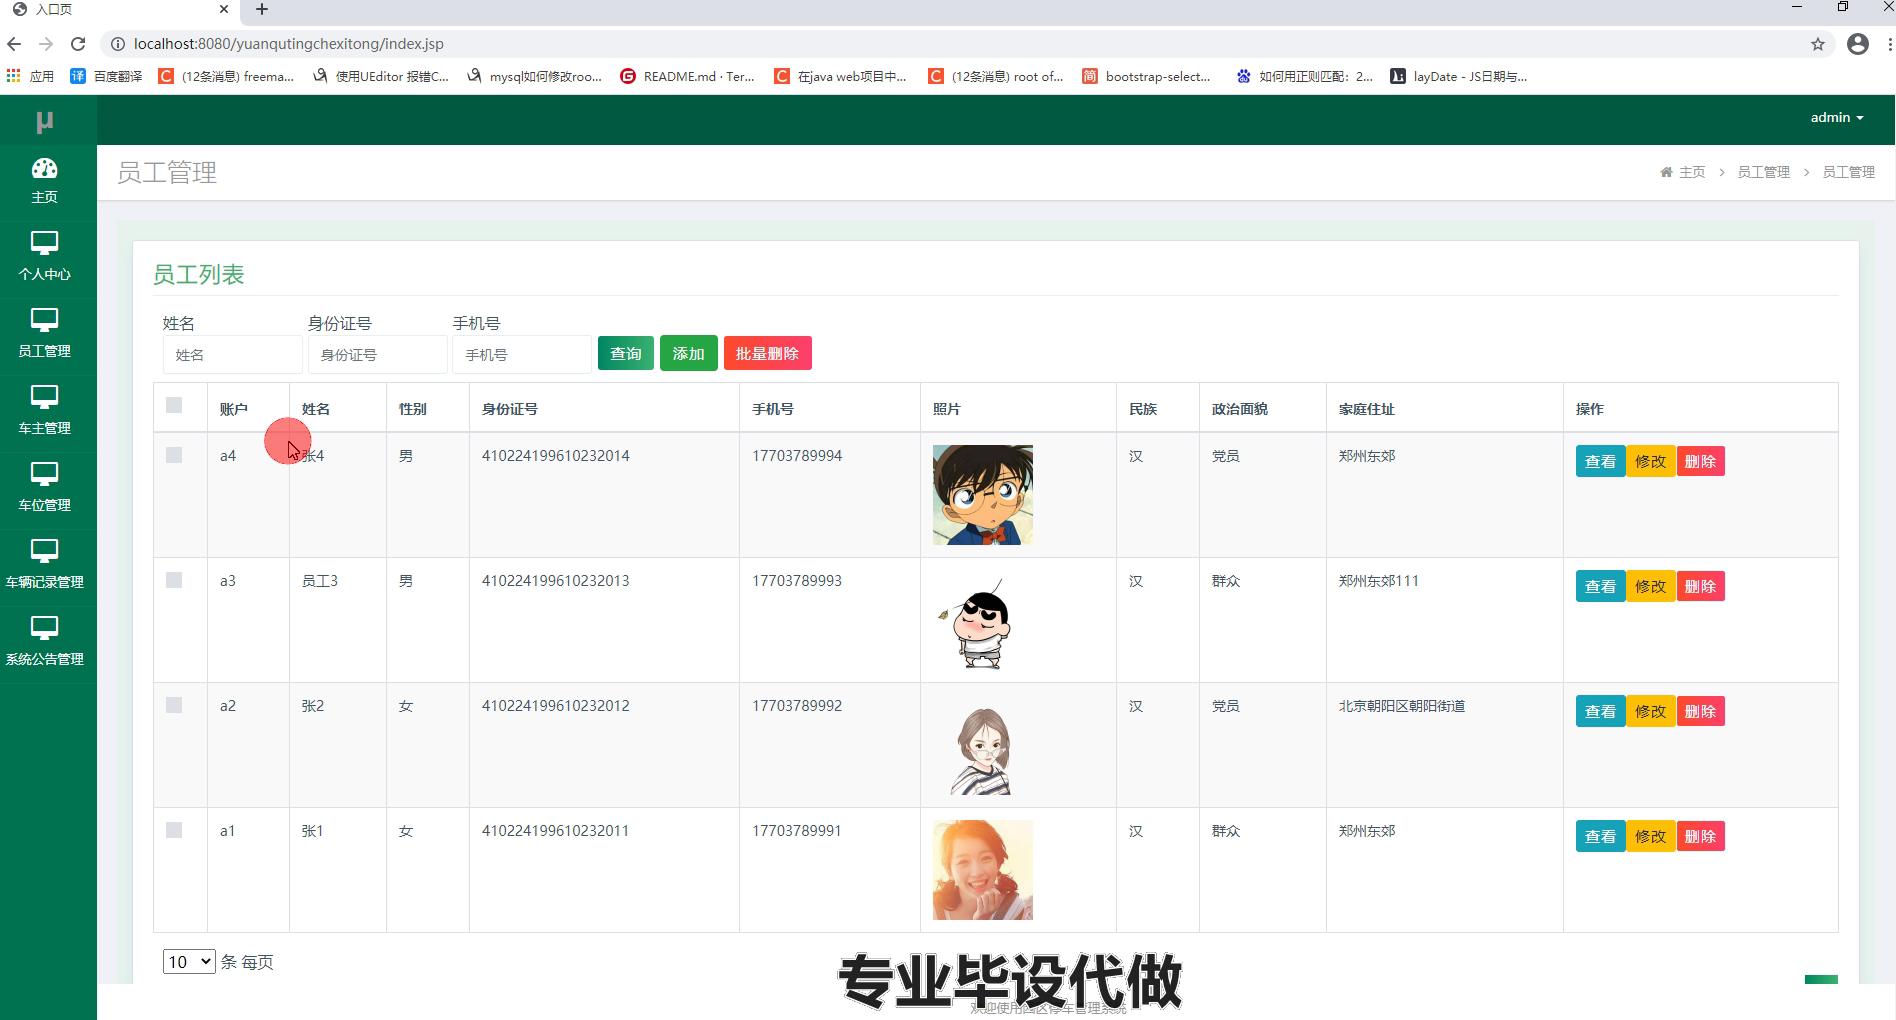The width and height of the screenshot is (1896, 1020).
Task: Click 修改 for employee a3
Action: click(x=1650, y=586)
